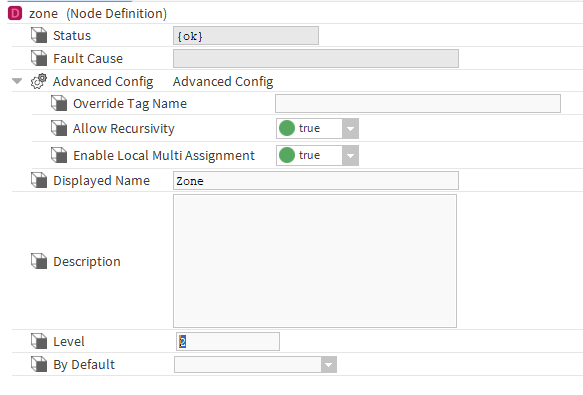
Task: Click the Level number field
Action: (x=228, y=341)
